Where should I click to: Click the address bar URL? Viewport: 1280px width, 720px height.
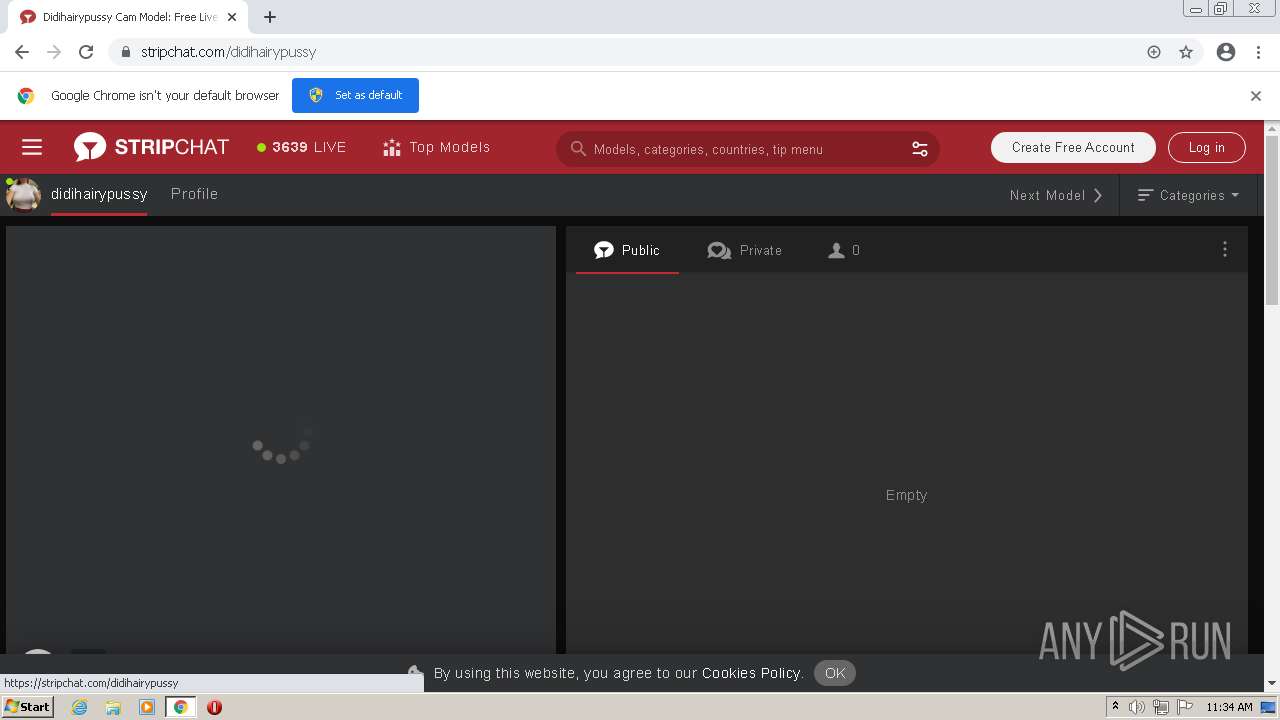[x=228, y=52]
